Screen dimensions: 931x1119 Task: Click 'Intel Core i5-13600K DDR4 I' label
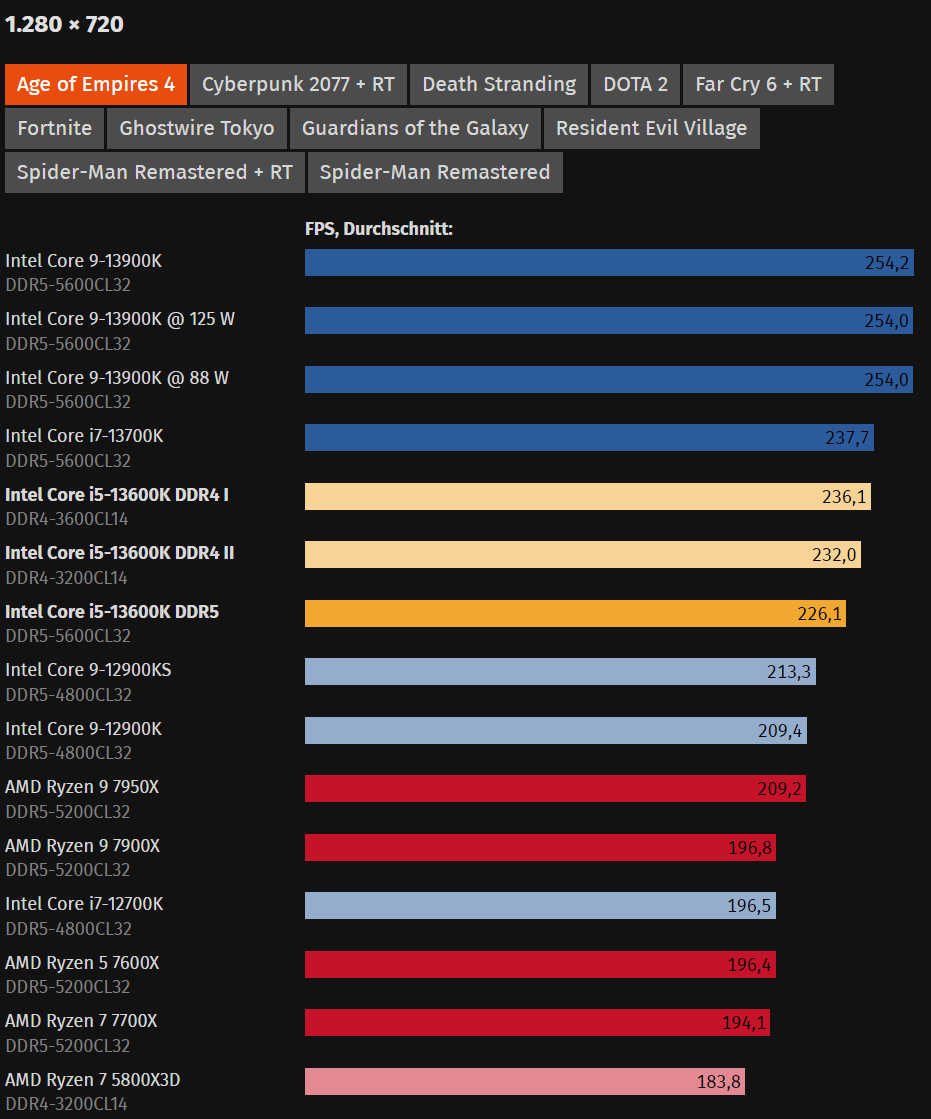click(117, 495)
